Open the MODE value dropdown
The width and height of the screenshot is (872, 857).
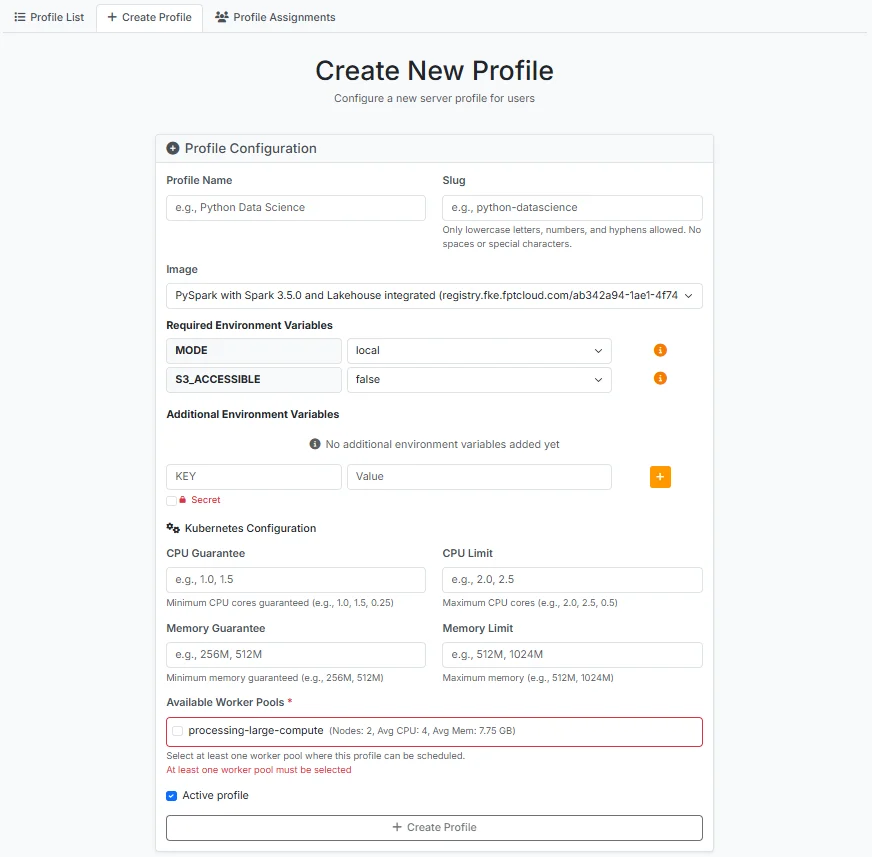coord(479,351)
